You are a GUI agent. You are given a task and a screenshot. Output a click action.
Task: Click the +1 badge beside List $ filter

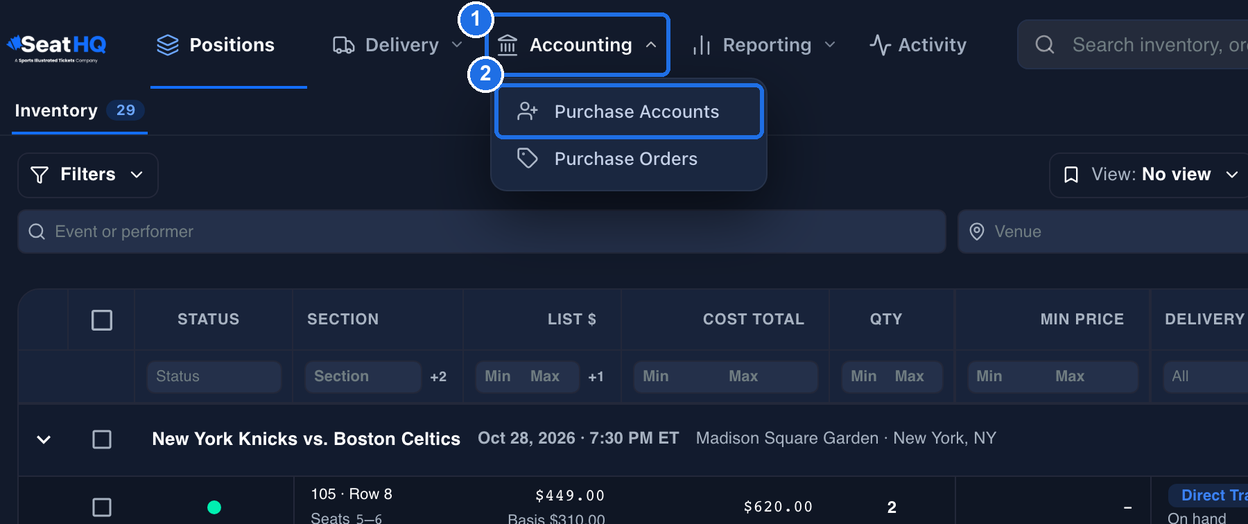596,377
